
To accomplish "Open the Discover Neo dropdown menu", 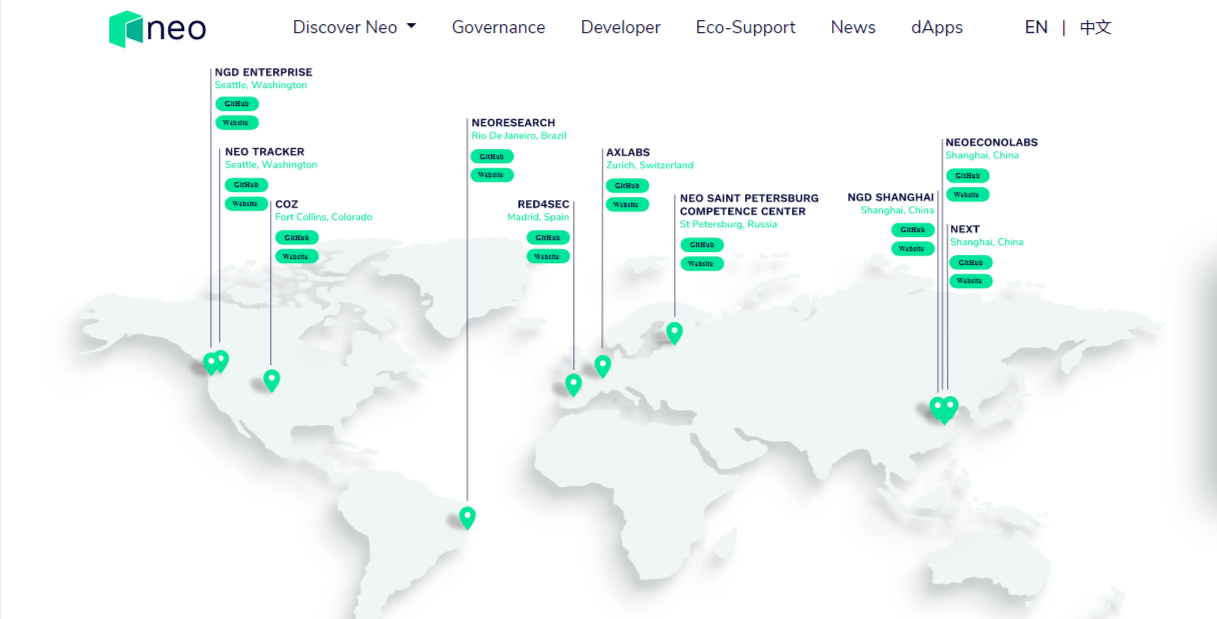I will tap(354, 27).
